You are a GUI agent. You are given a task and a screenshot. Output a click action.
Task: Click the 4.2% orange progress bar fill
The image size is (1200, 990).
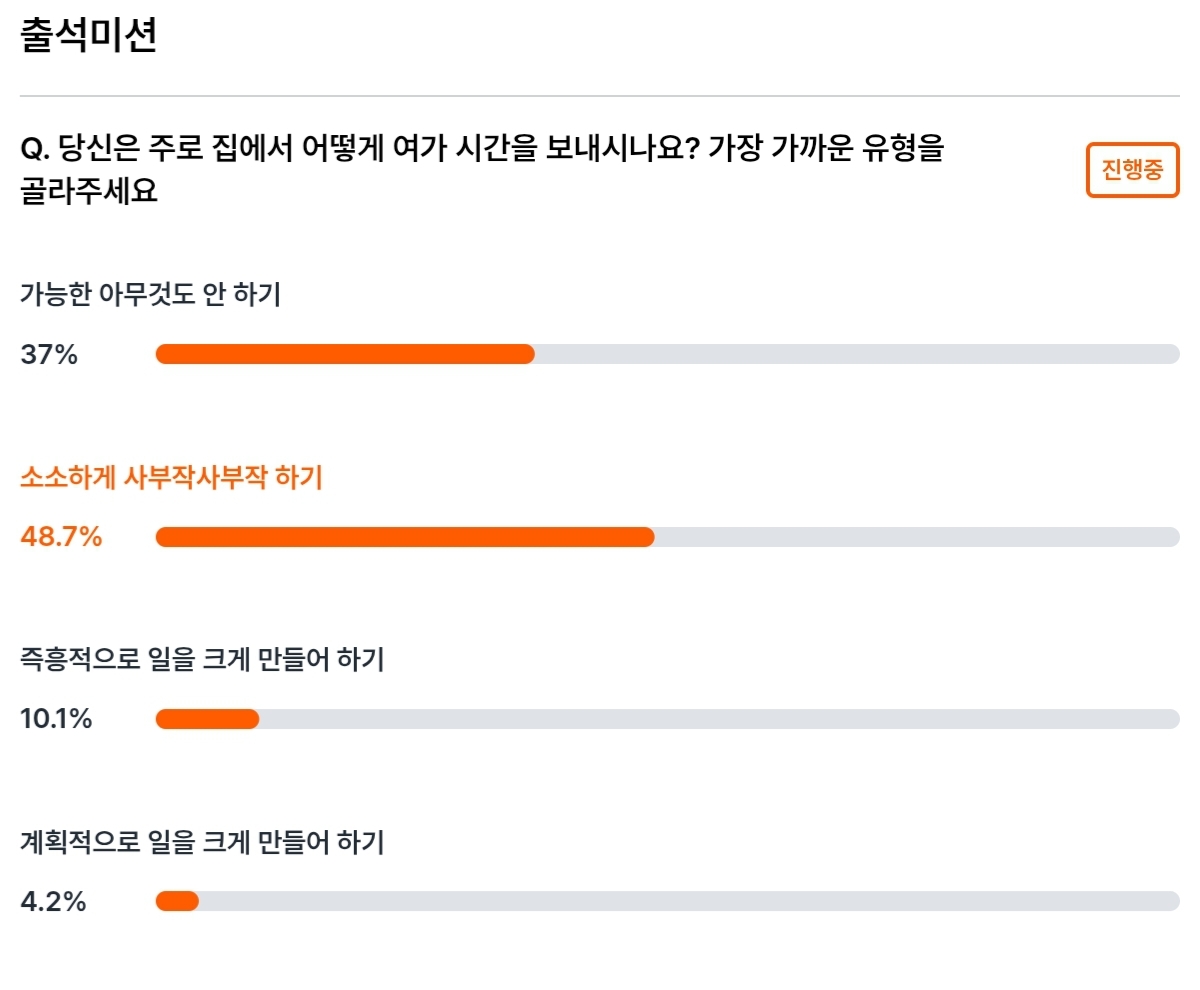(177, 902)
